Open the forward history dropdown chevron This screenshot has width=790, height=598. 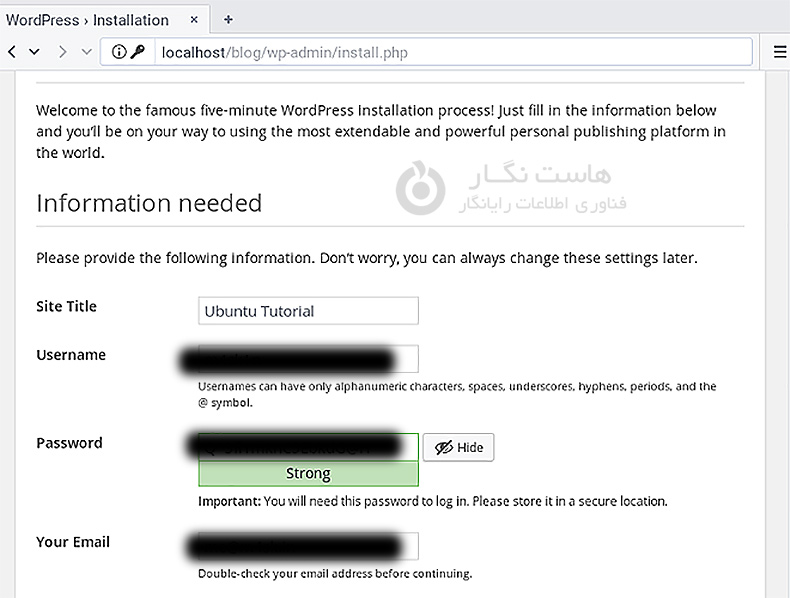click(x=86, y=52)
